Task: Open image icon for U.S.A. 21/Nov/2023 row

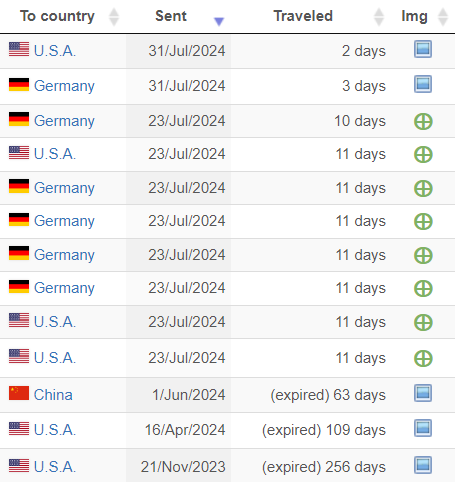Action: [423, 465]
